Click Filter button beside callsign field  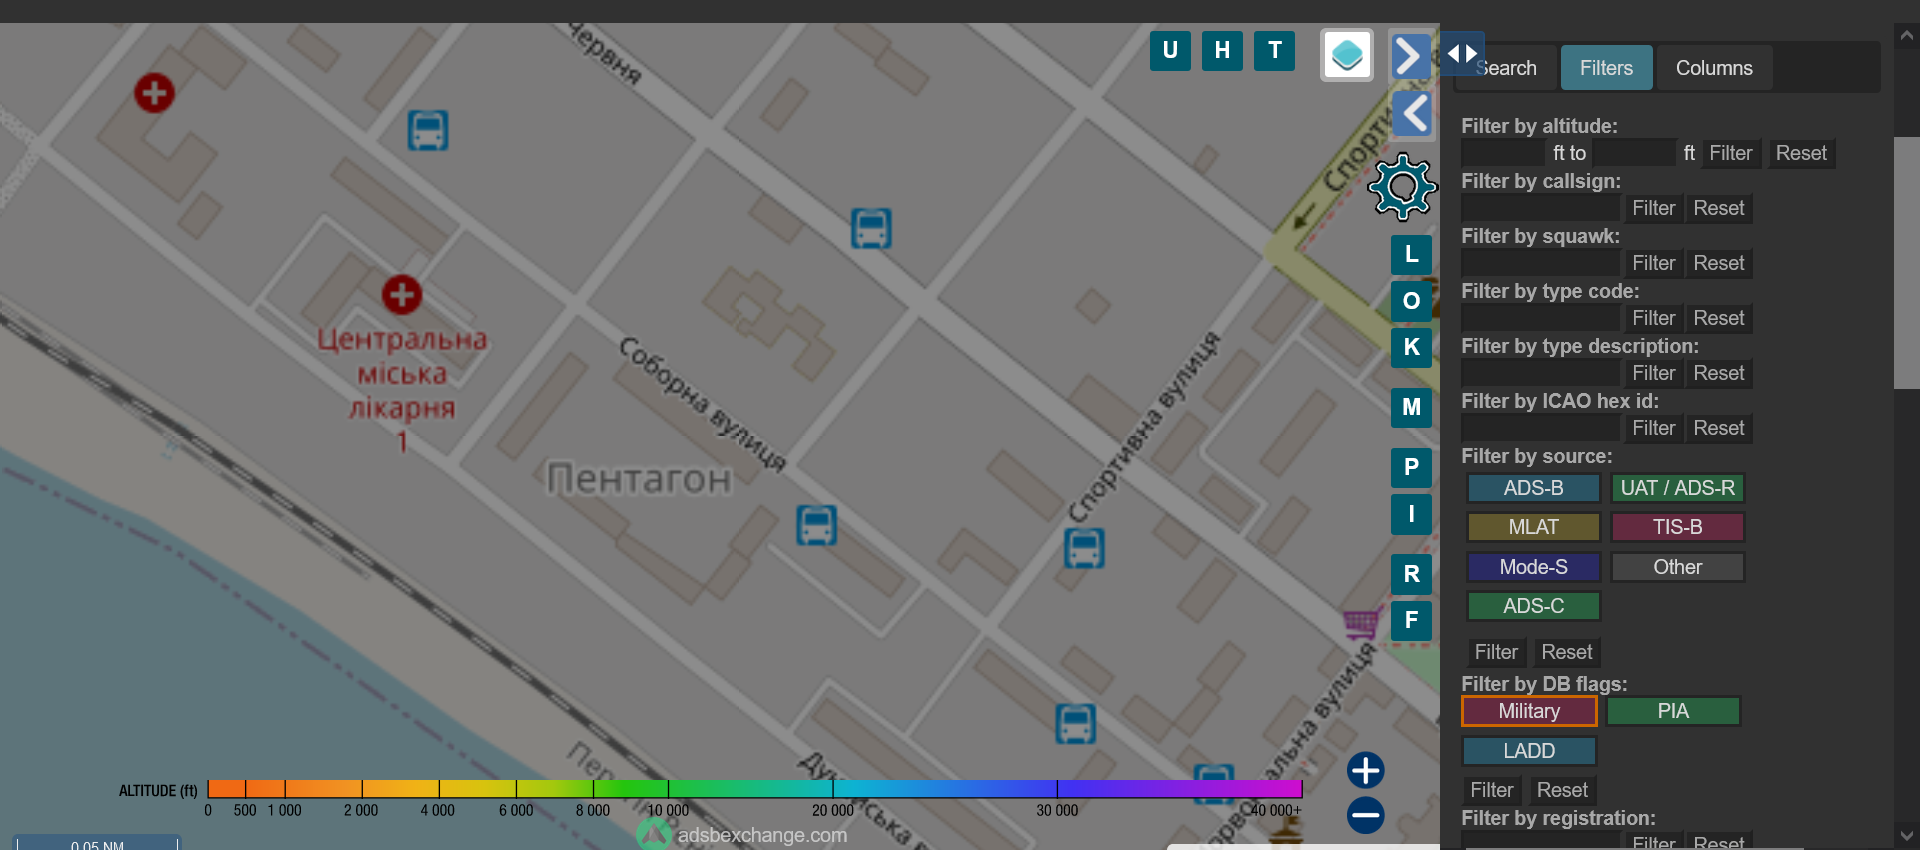1653,208
